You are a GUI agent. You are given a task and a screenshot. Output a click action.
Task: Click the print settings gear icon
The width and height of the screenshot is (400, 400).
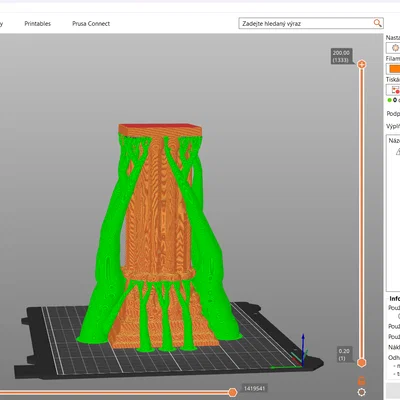click(395, 48)
